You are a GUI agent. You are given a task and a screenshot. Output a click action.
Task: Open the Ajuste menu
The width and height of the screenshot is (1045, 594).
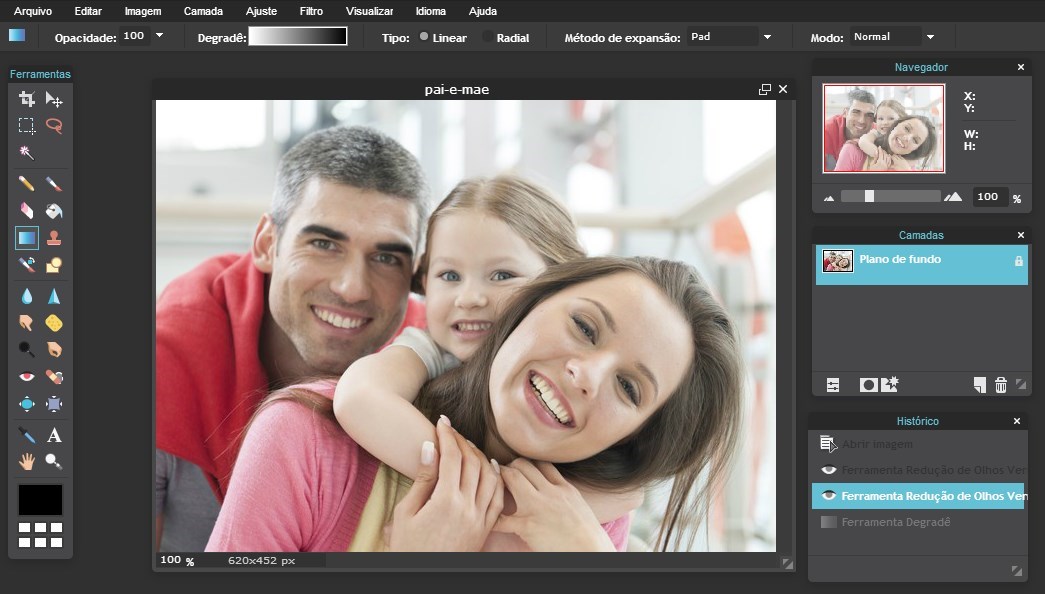coord(261,11)
